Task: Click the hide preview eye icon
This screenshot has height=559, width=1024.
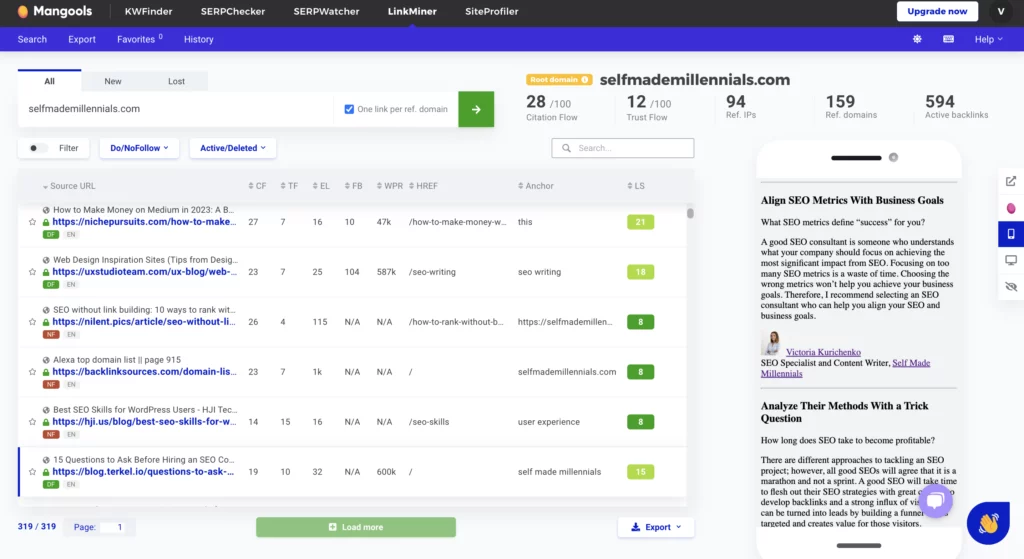Action: pyautogui.click(x=1011, y=287)
